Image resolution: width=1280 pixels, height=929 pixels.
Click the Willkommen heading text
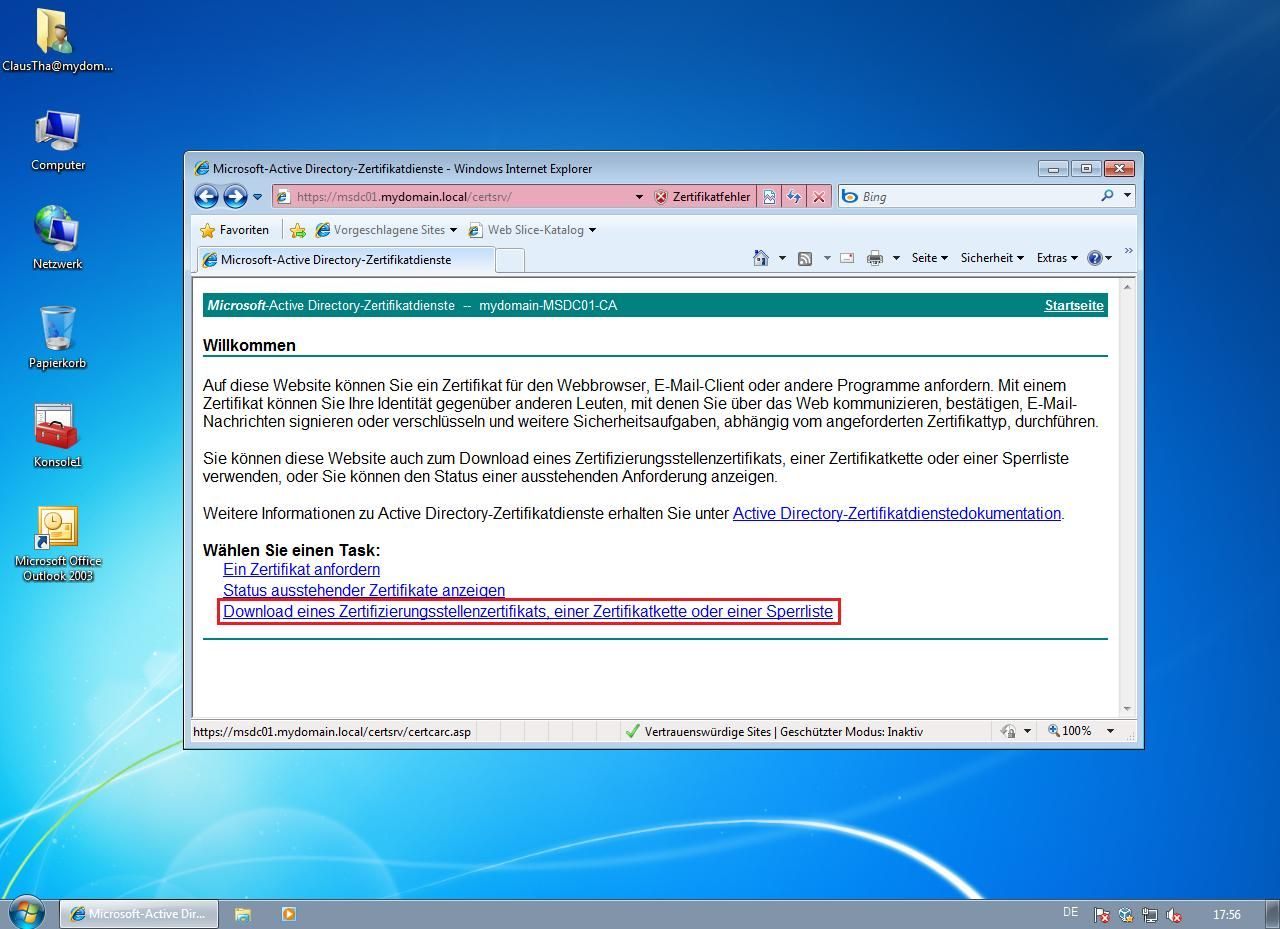pos(249,345)
